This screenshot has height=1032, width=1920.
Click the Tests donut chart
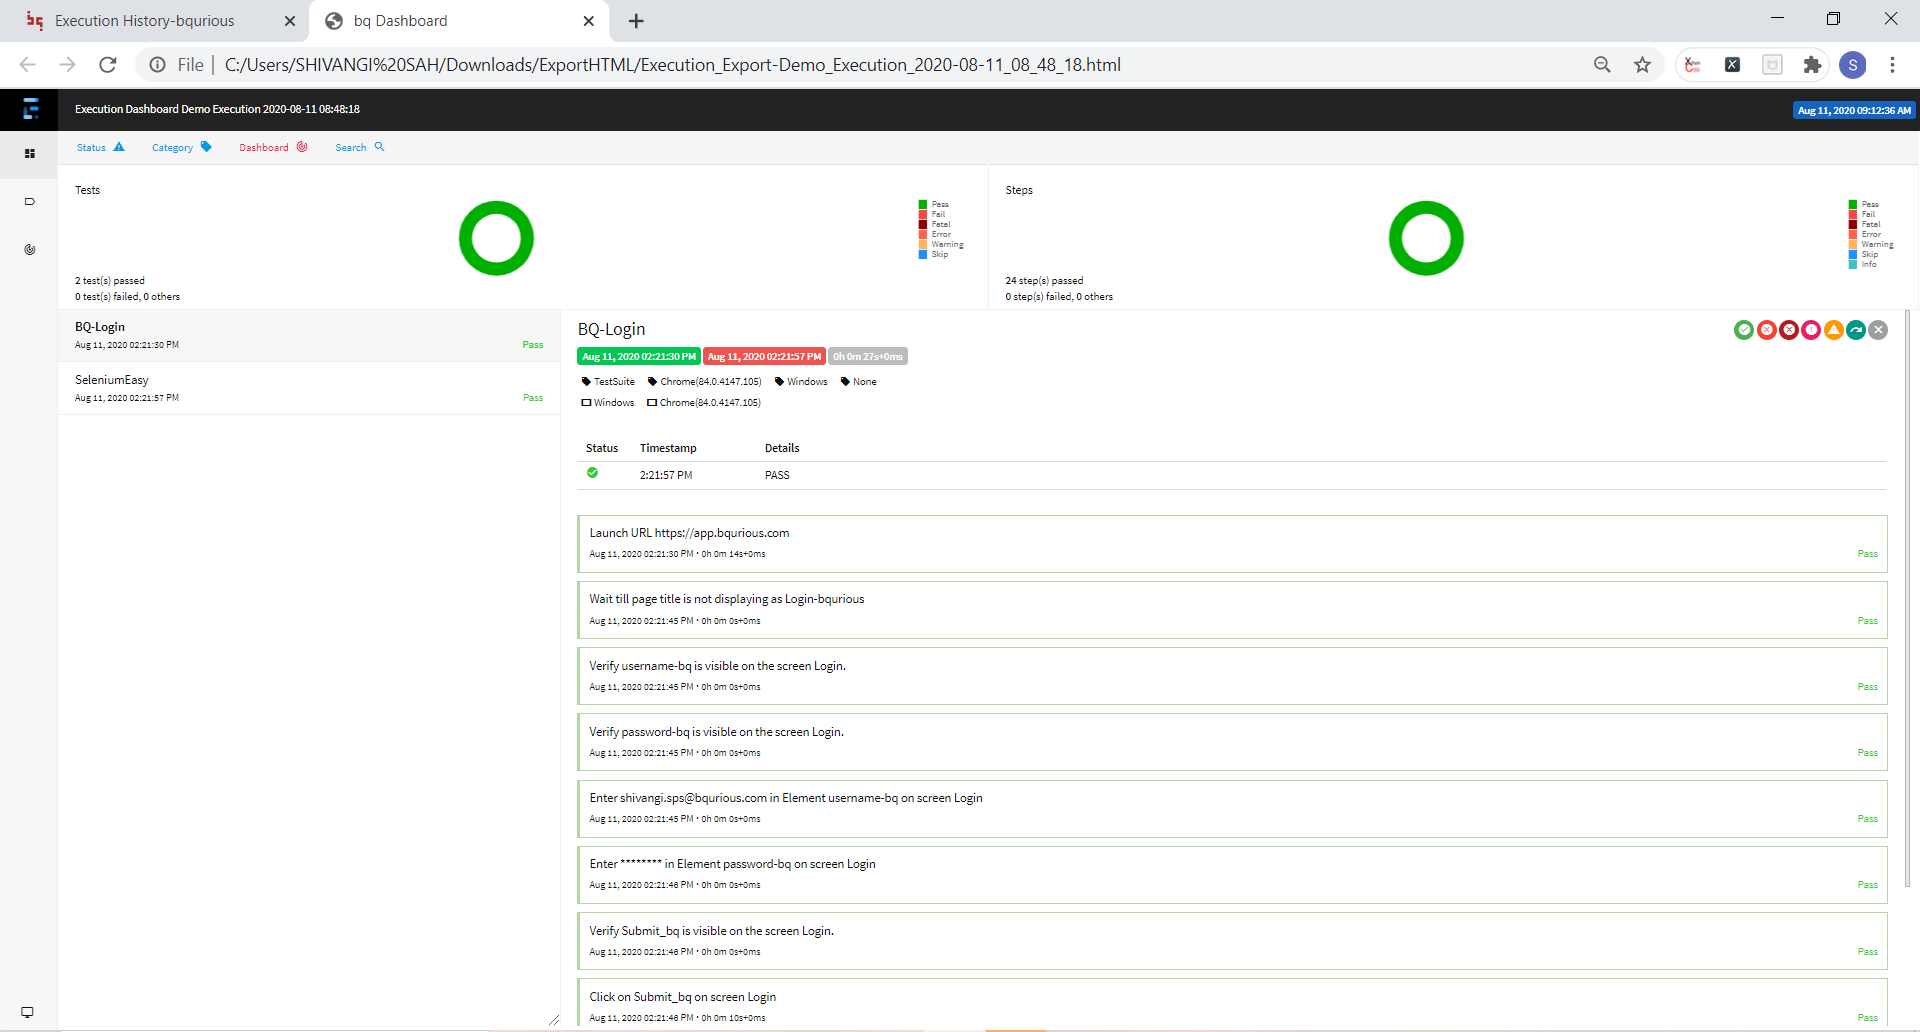click(x=496, y=238)
